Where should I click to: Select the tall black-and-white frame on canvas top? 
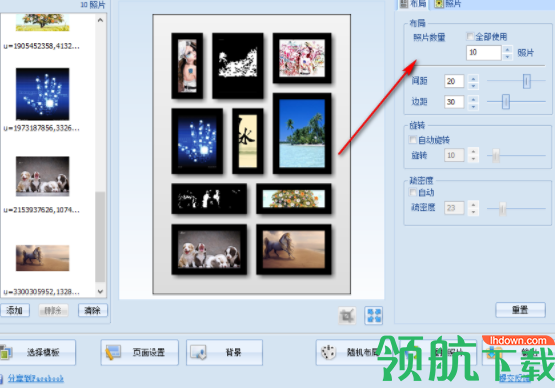tap(238, 66)
